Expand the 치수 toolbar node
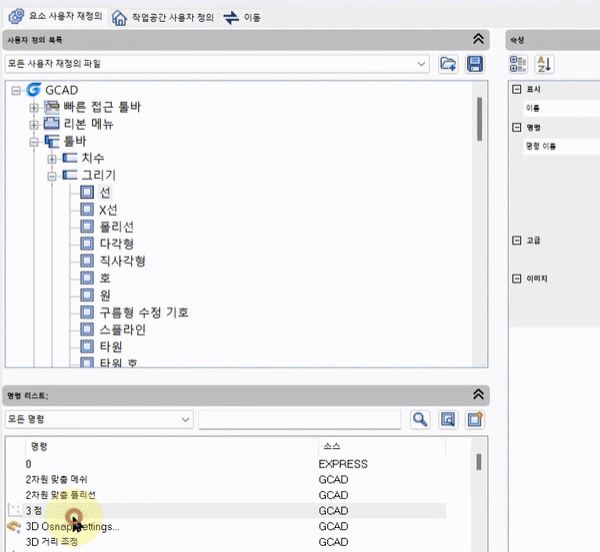Screen dimensions: 600x552 click(x=52, y=158)
